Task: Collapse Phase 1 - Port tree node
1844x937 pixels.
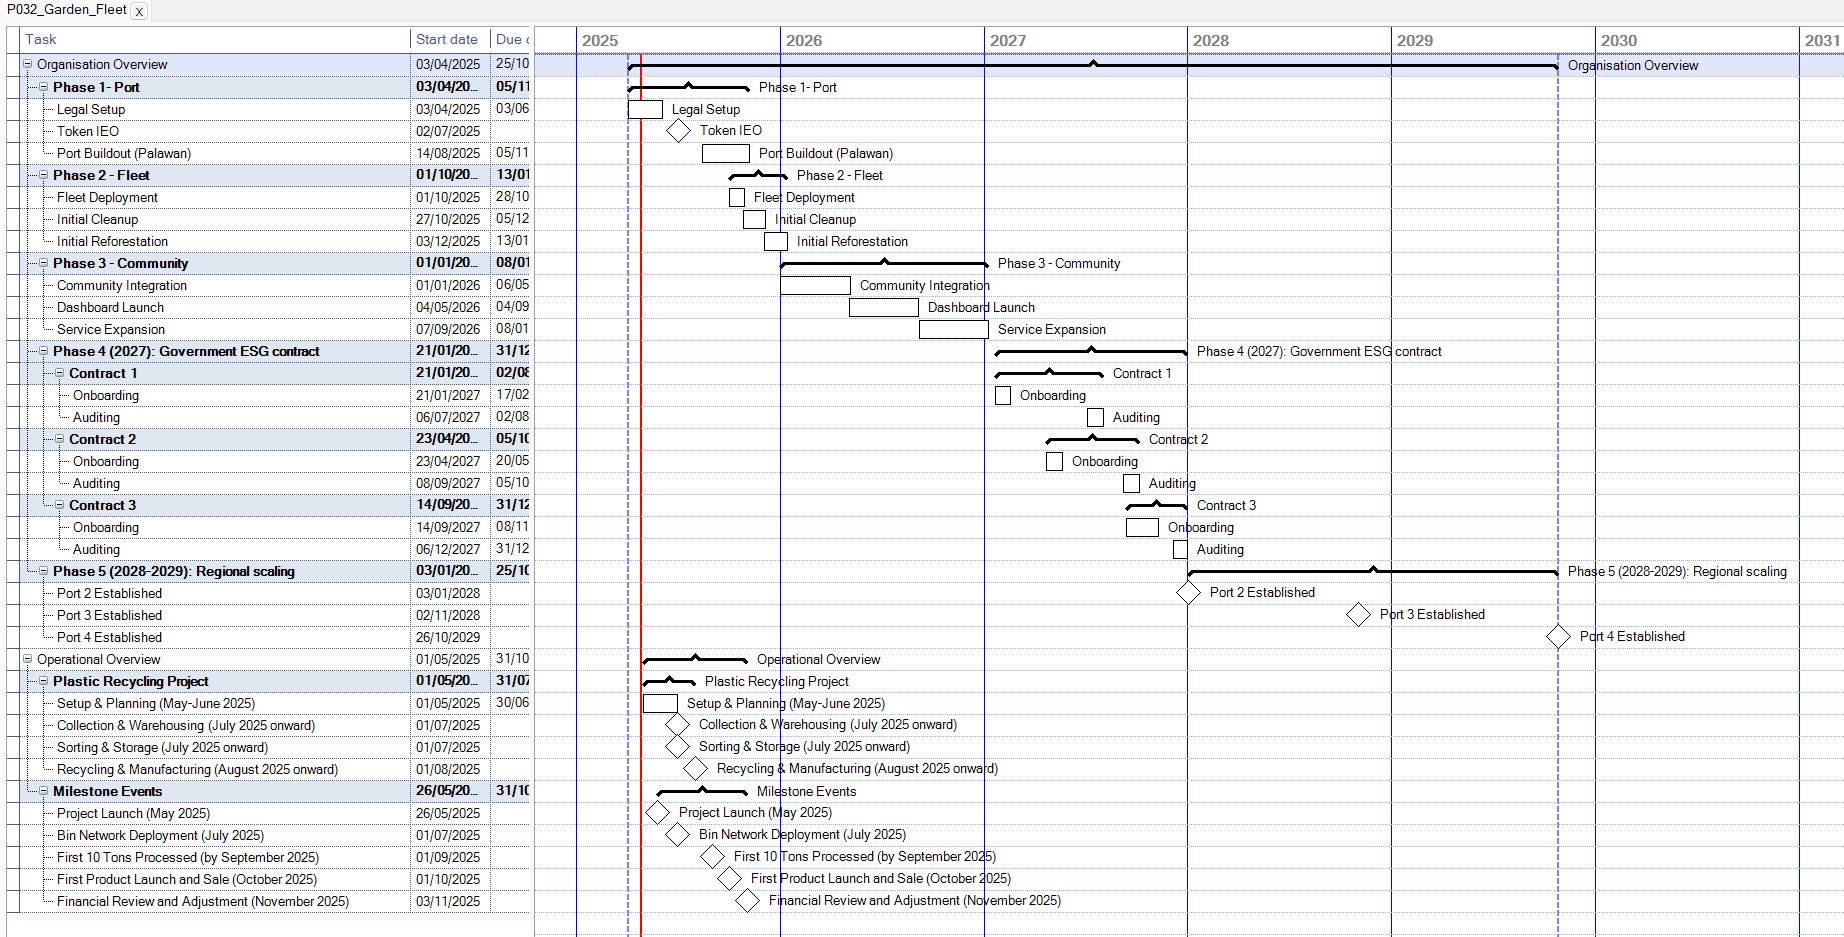Action: pyautogui.click(x=44, y=88)
